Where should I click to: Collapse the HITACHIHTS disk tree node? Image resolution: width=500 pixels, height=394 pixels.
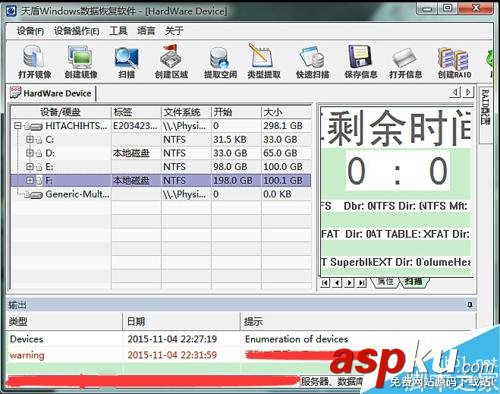coord(18,126)
